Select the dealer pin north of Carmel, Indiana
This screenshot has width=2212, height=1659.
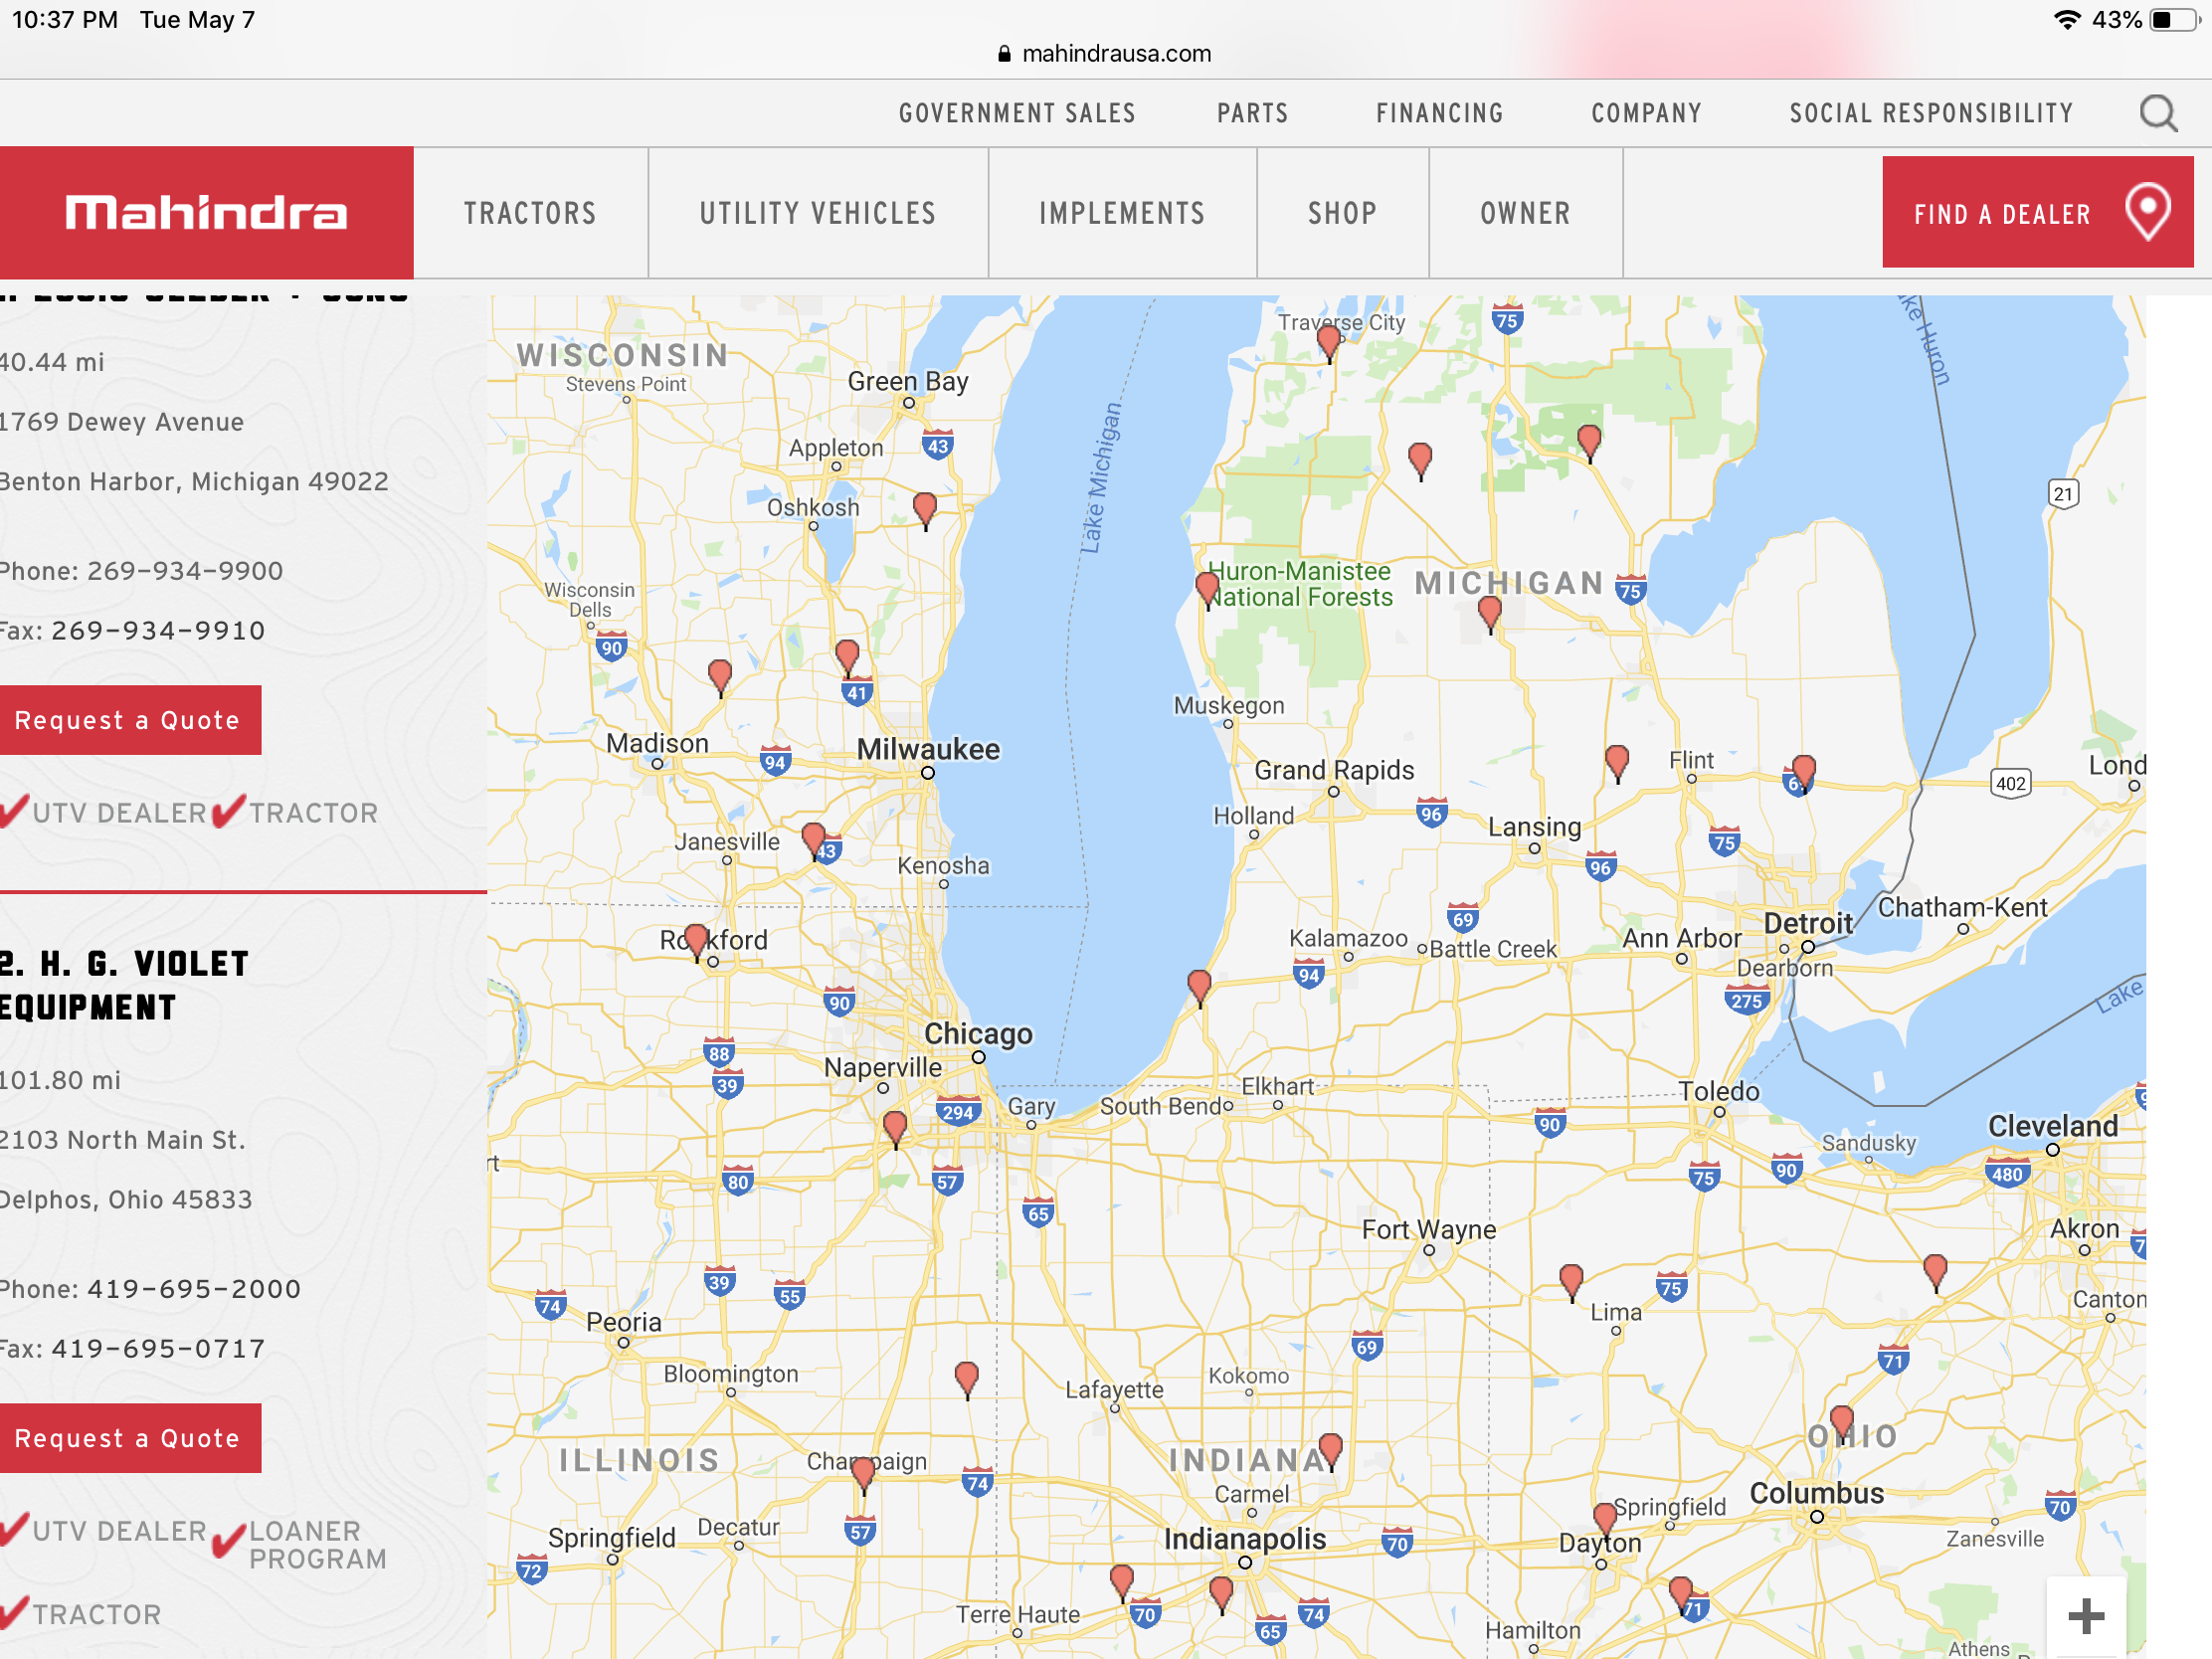coord(1330,1452)
